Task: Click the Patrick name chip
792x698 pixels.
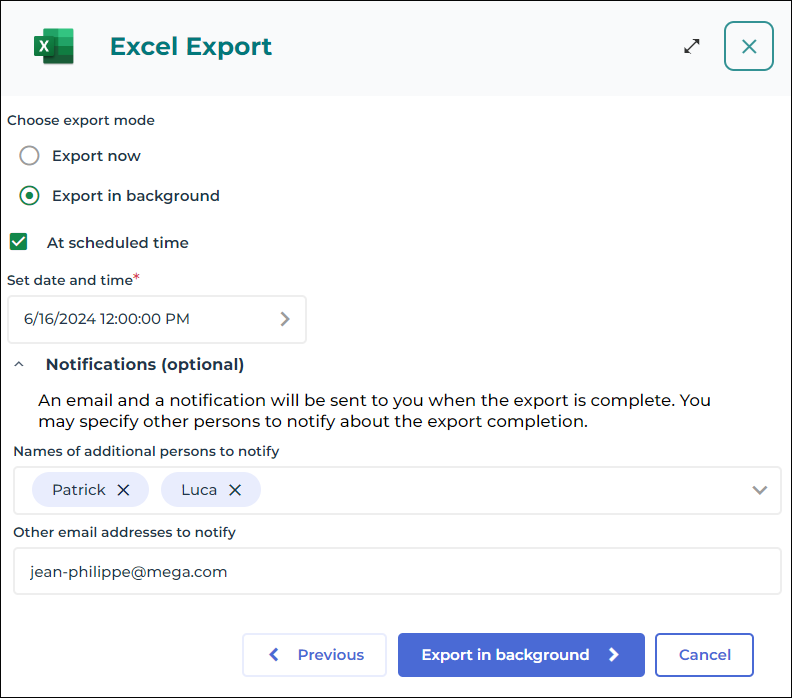Action: pos(78,490)
